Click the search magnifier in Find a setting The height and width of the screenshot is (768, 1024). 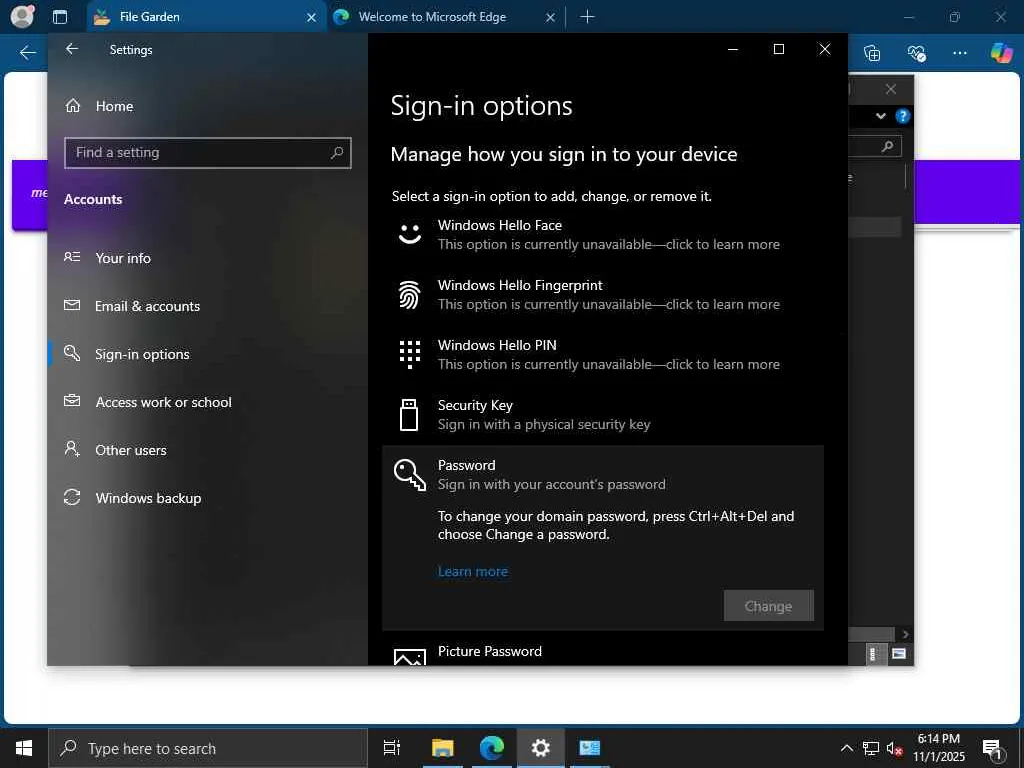337,153
